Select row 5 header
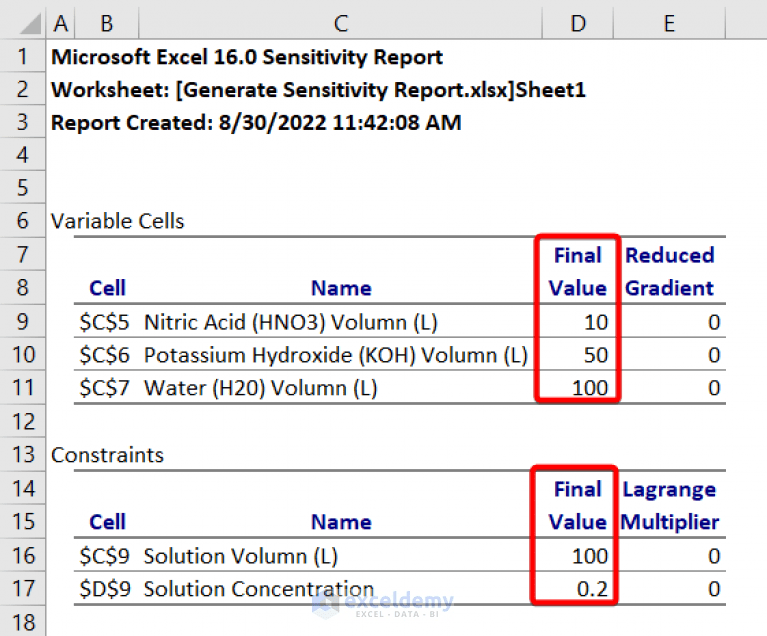 tap(23, 188)
